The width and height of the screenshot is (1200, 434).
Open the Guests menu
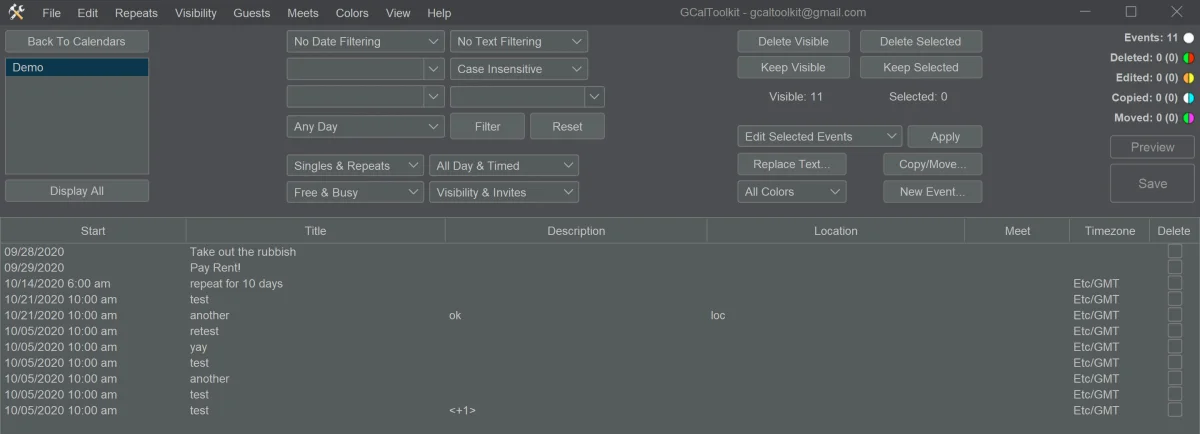[x=252, y=13]
